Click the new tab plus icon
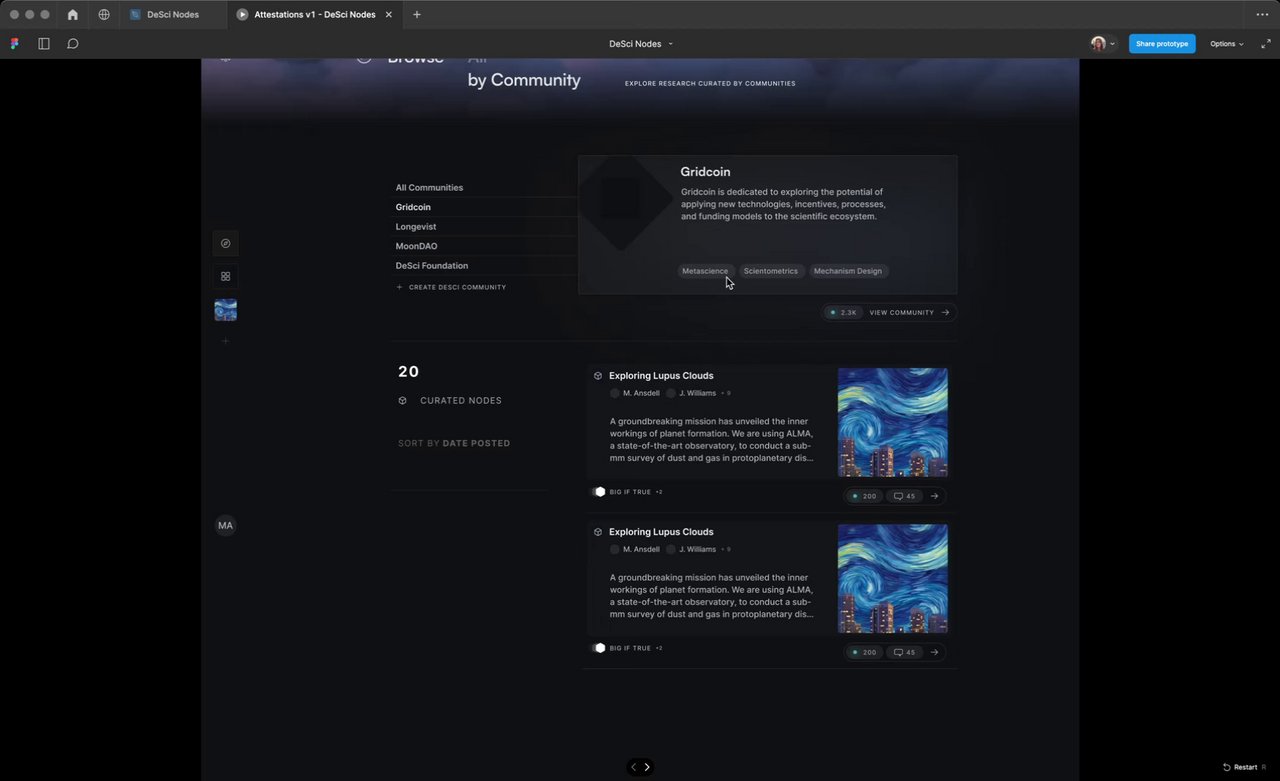1280x781 pixels. tap(417, 15)
